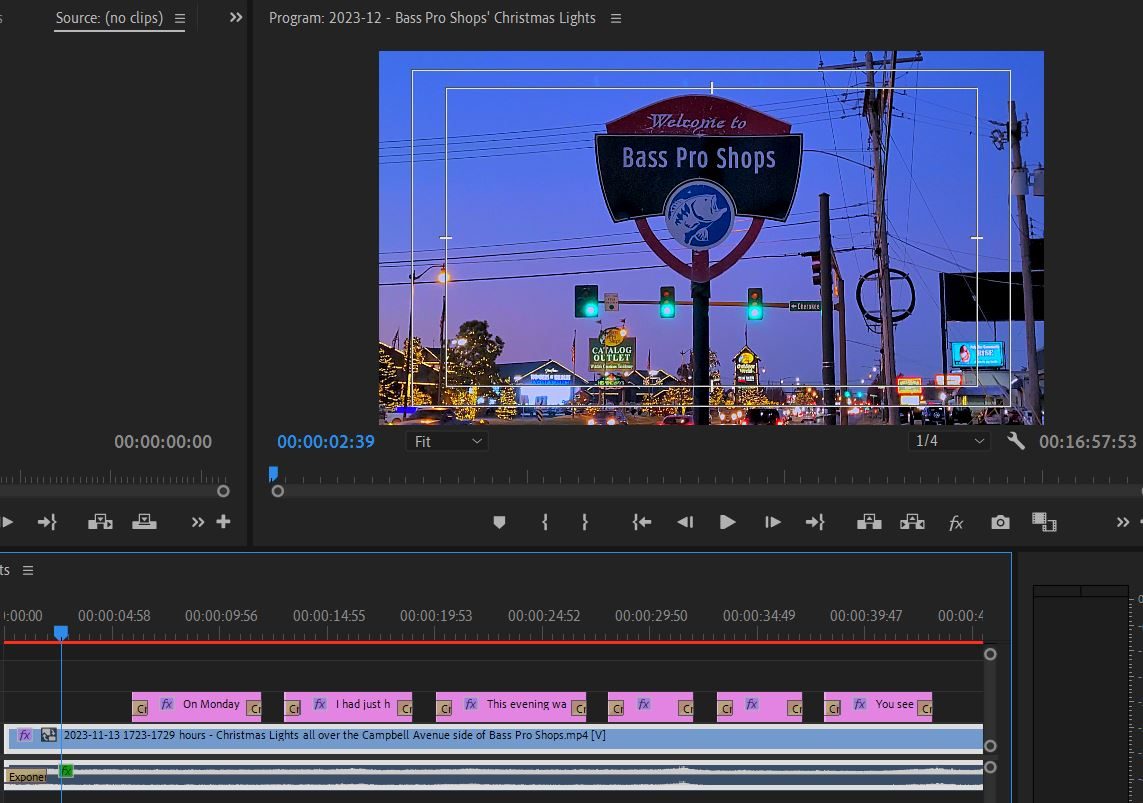The image size is (1143, 803).
Task: Click the lower audio track scroll handle
Action: (990, 767)
